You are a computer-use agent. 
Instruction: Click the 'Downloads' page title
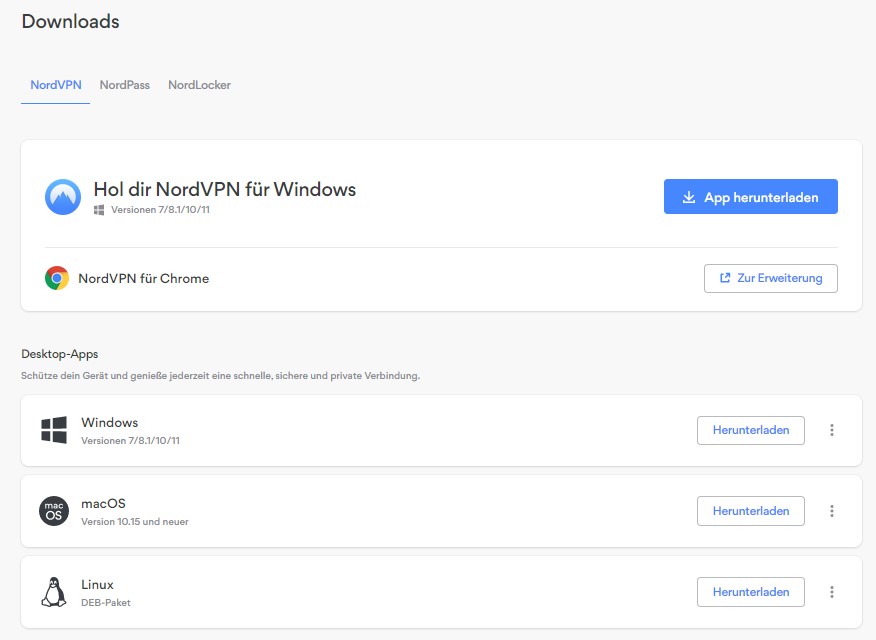click(x=70, y=21)
